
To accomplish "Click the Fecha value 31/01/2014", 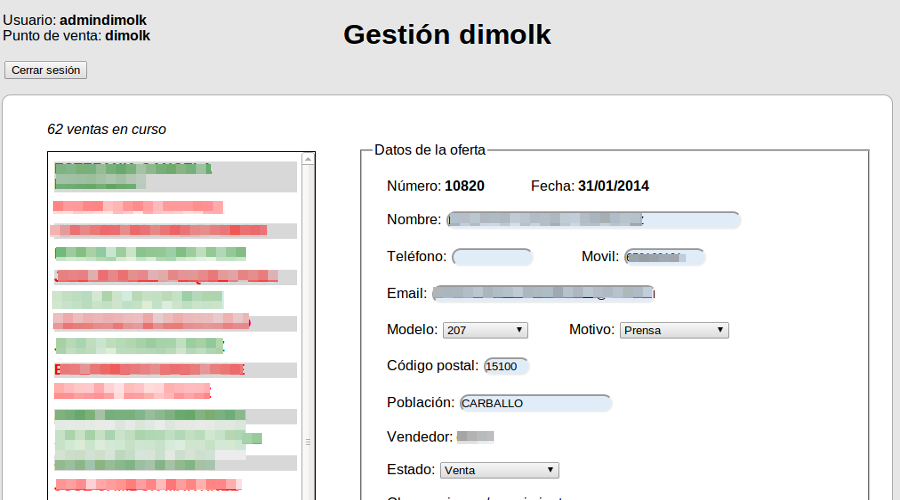I will click(x=613, y=186).
